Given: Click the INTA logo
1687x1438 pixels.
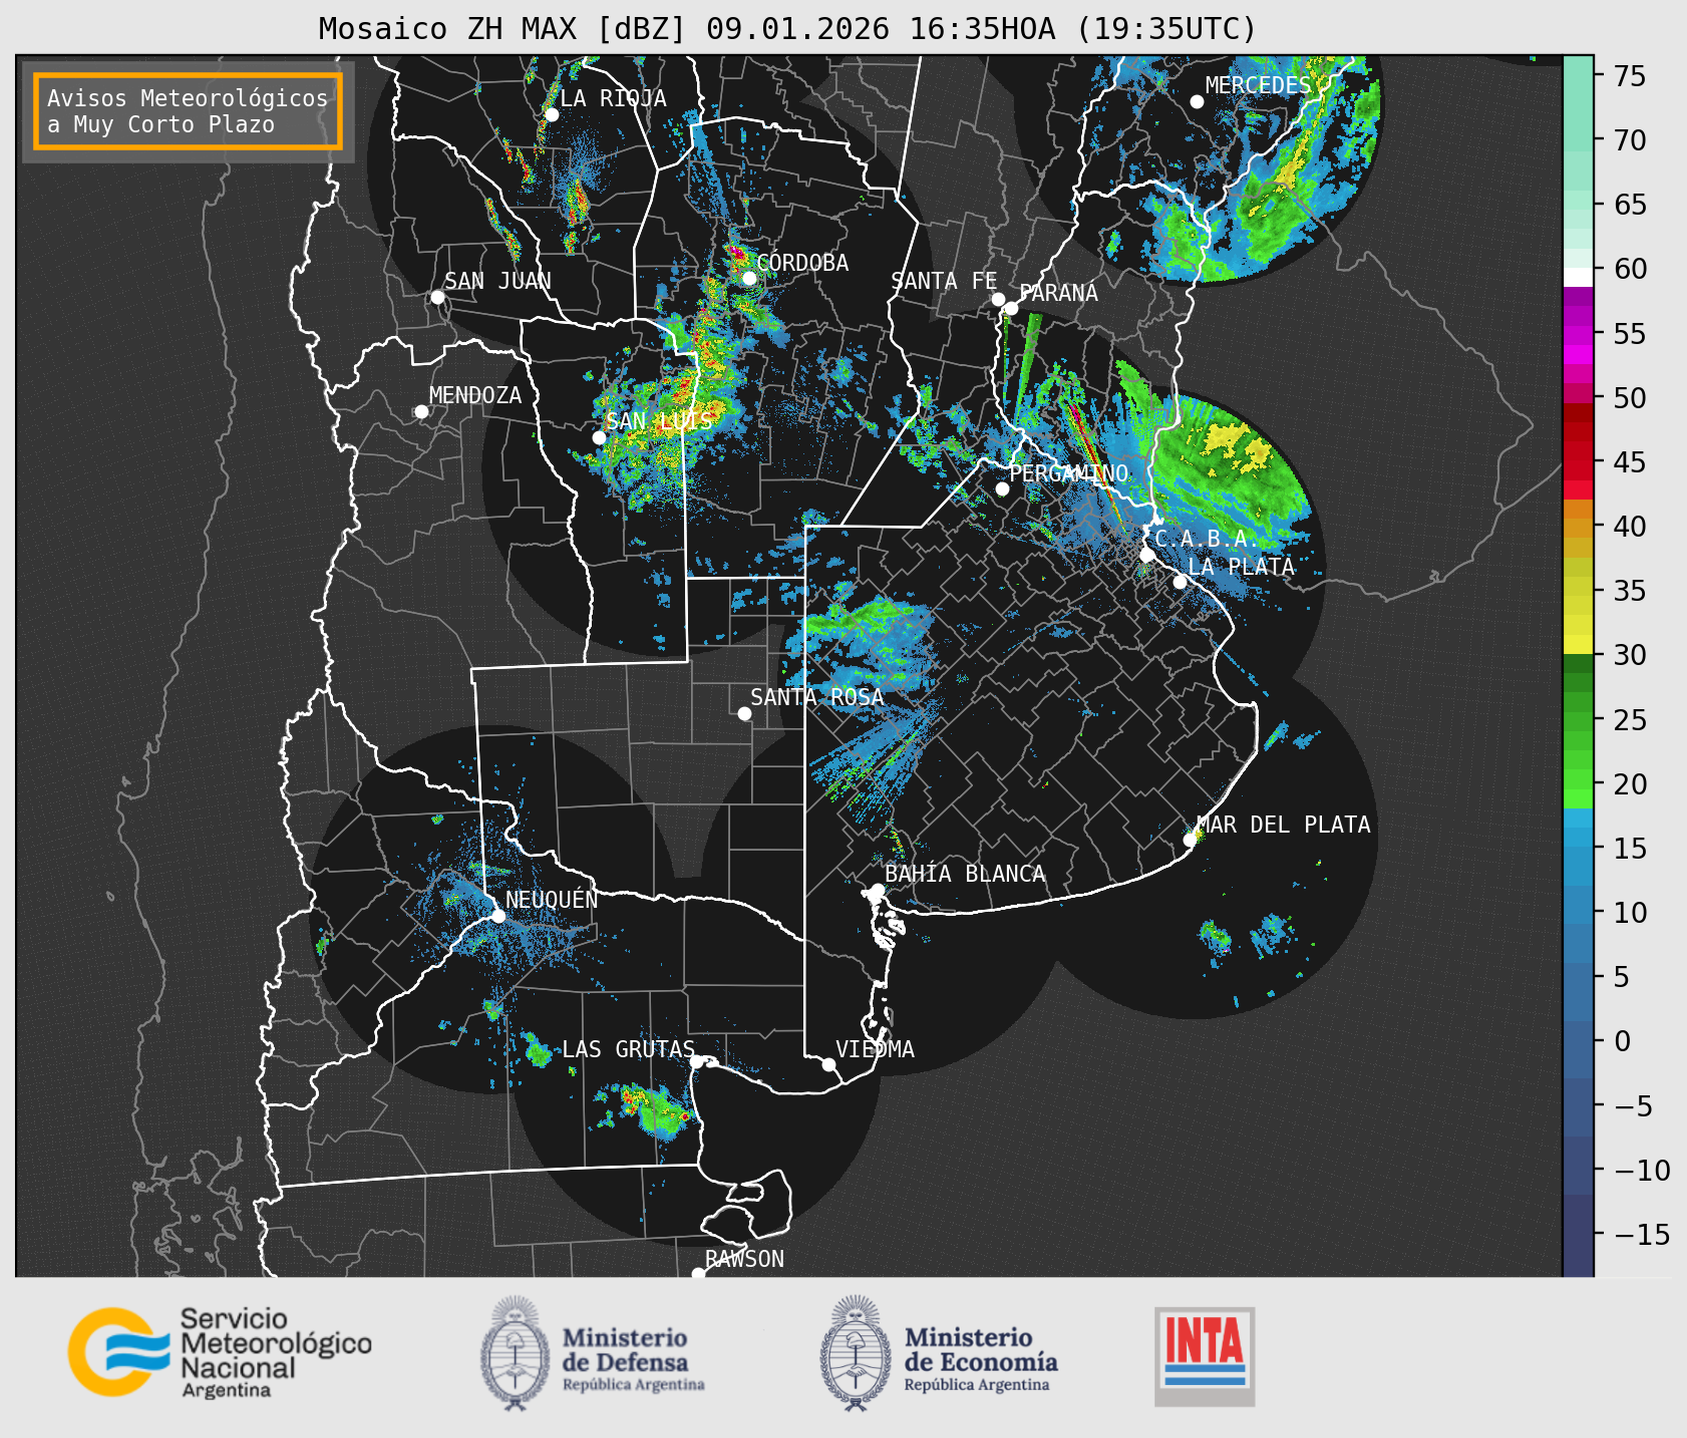Looking at the screenshot, I should click(1205, 1356).
